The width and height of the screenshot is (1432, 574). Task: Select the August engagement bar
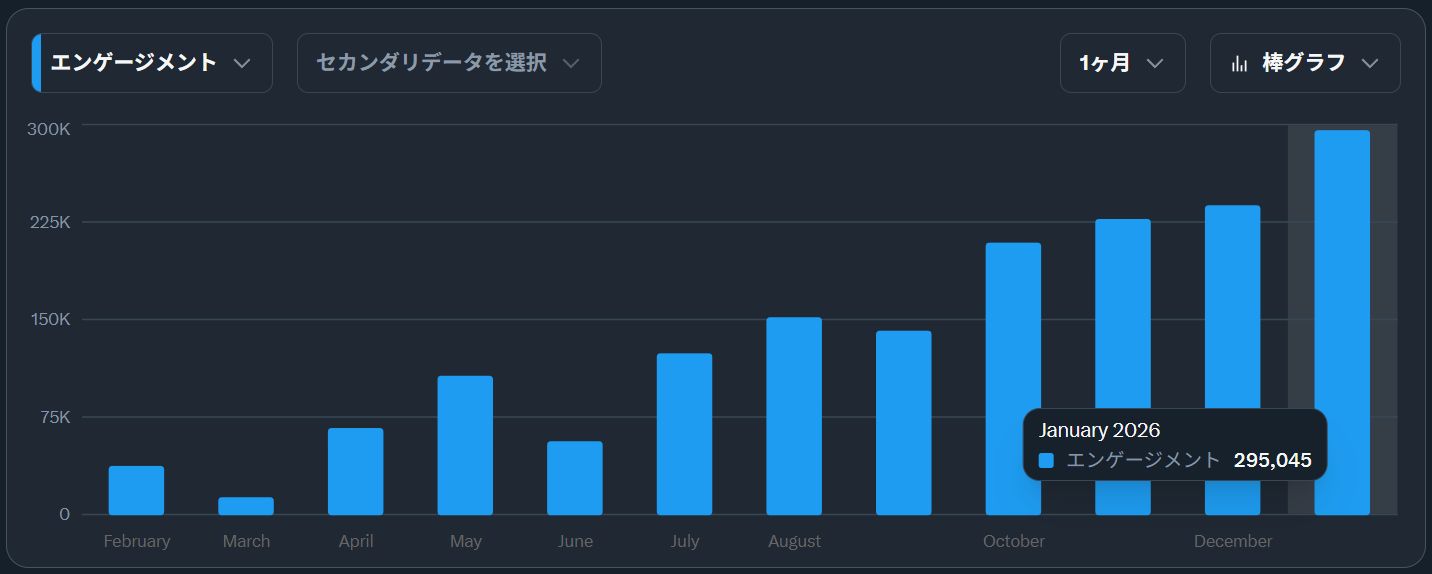[794, 416]
